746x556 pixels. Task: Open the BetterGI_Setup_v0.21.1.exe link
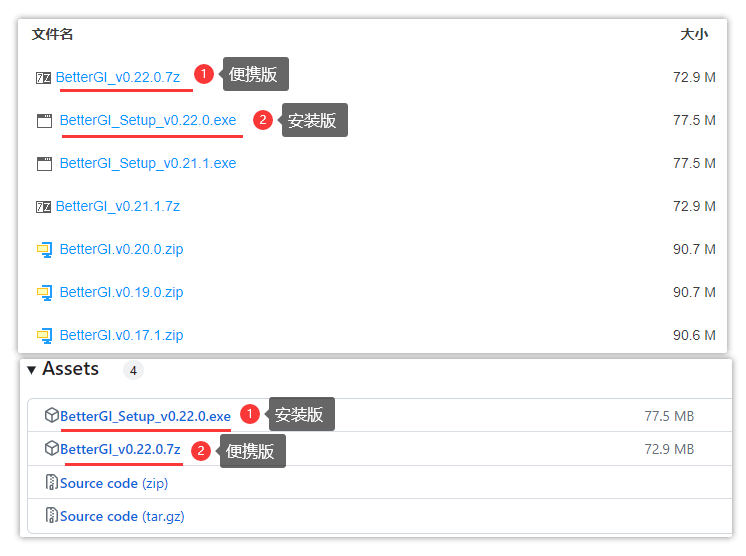[x=148, y=163]
